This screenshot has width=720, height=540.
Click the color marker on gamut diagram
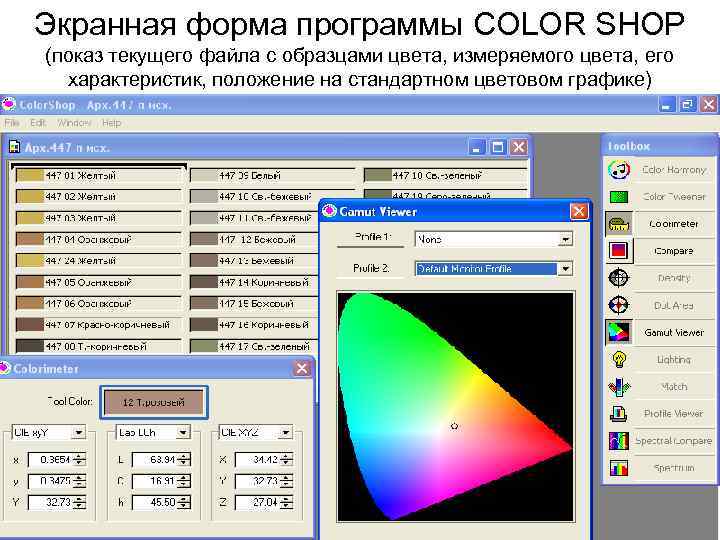(x=454, y=426)
